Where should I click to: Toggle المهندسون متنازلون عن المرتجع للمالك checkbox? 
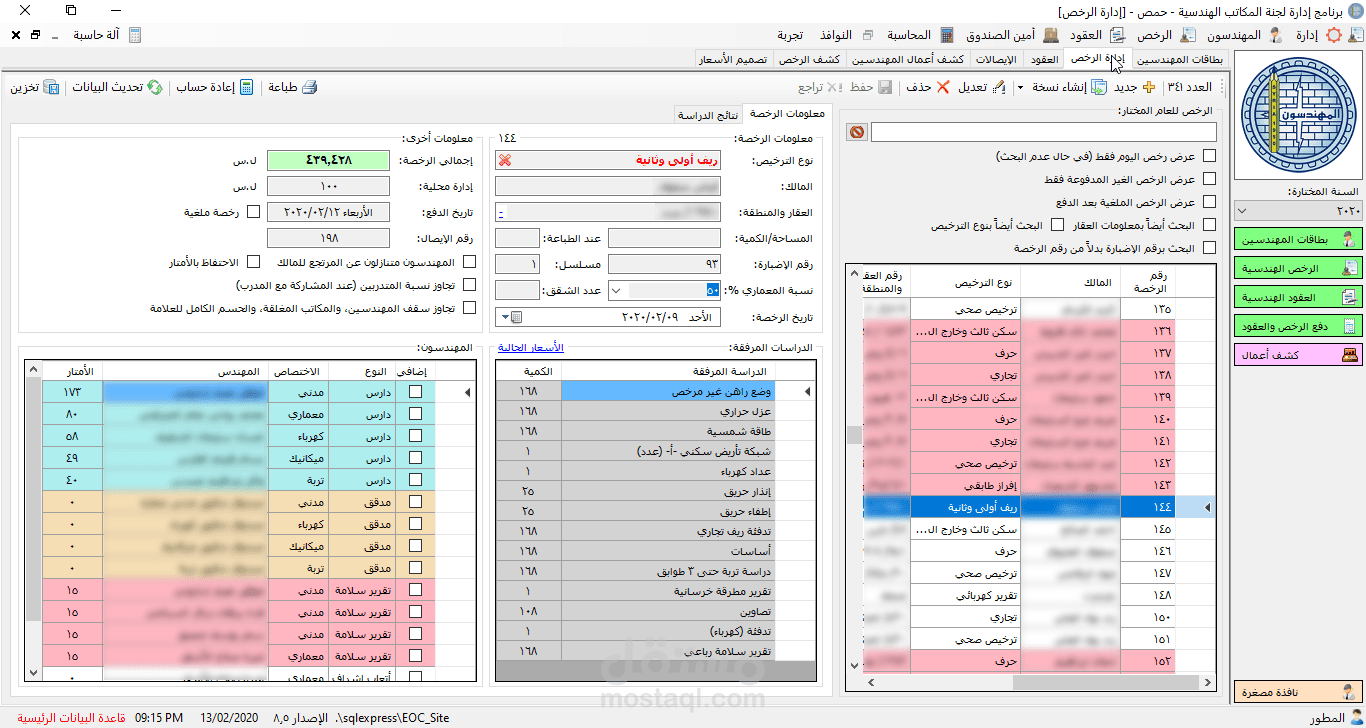click(470, 262)
